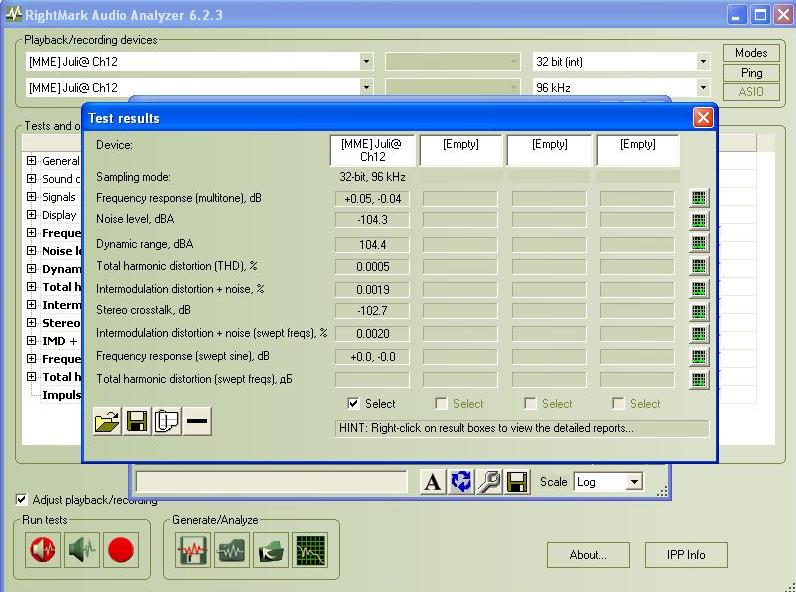Viewport: 796px width, 592px height.
Task: Click the blue refresh arrows icon
Action: (461, 481)
